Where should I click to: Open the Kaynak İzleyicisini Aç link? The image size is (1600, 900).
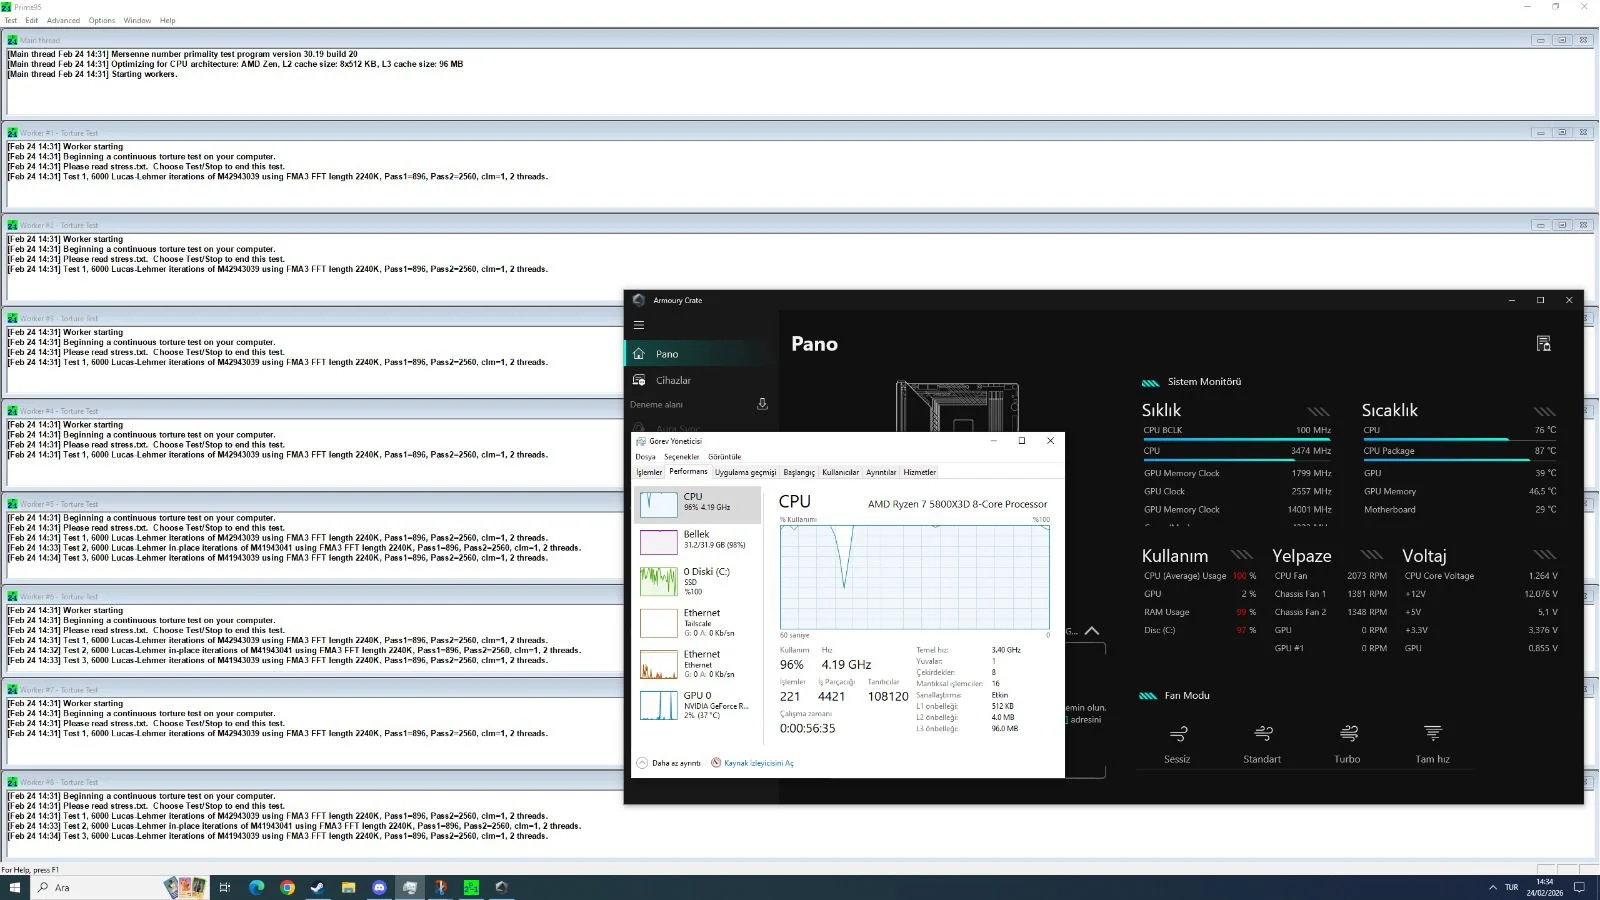(x=753, y=763)
